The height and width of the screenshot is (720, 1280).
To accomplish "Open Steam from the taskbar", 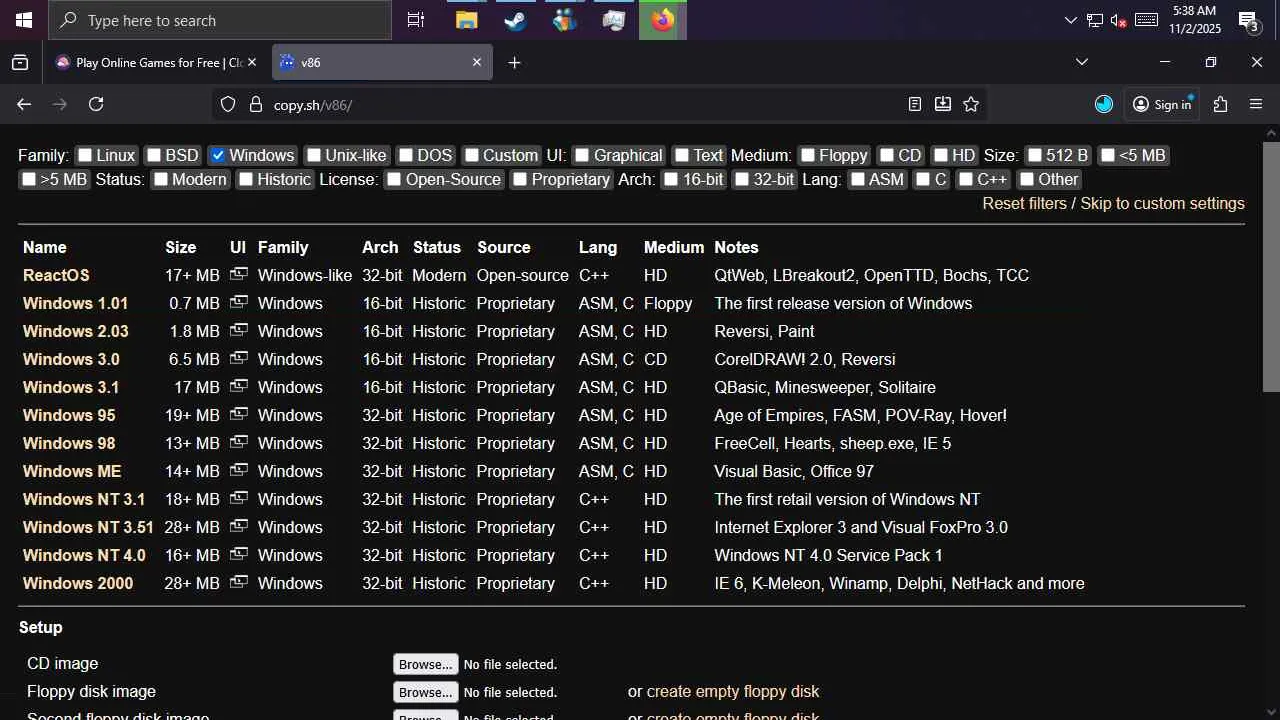I will (515, 20).
